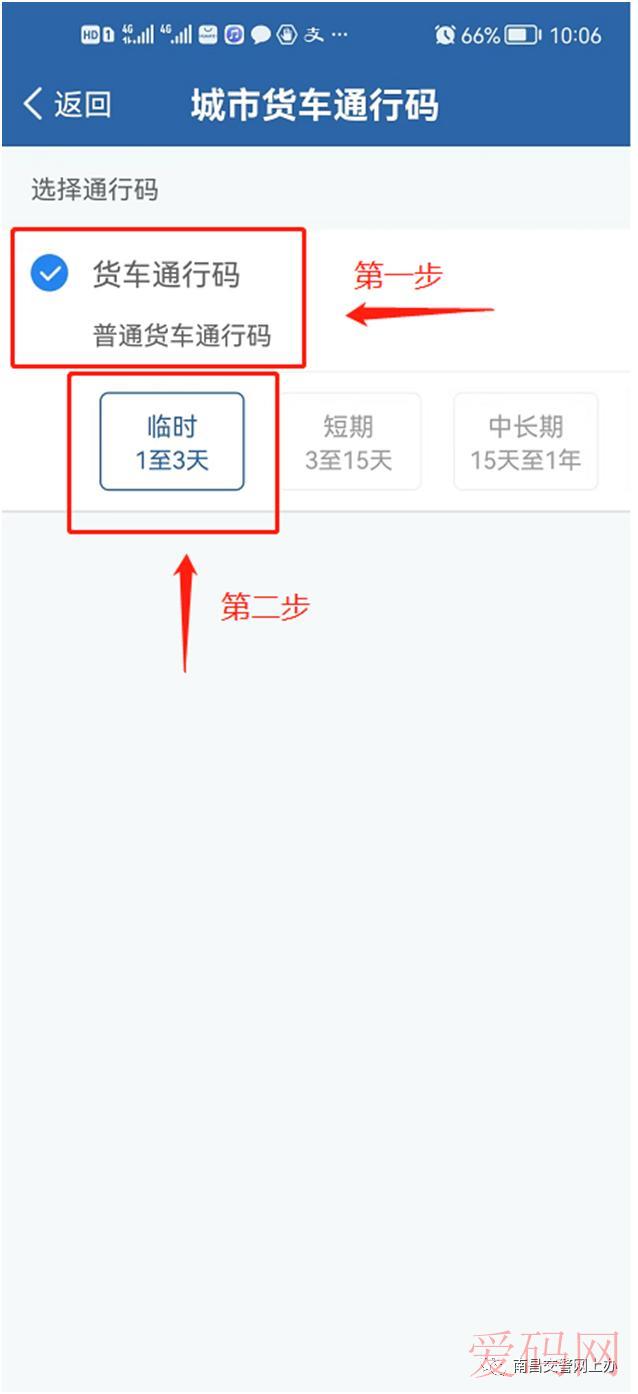The image size is (638, 1394).
Task: Tap the 南昌交警网上办 watermark label
Action: (563, 1365)
